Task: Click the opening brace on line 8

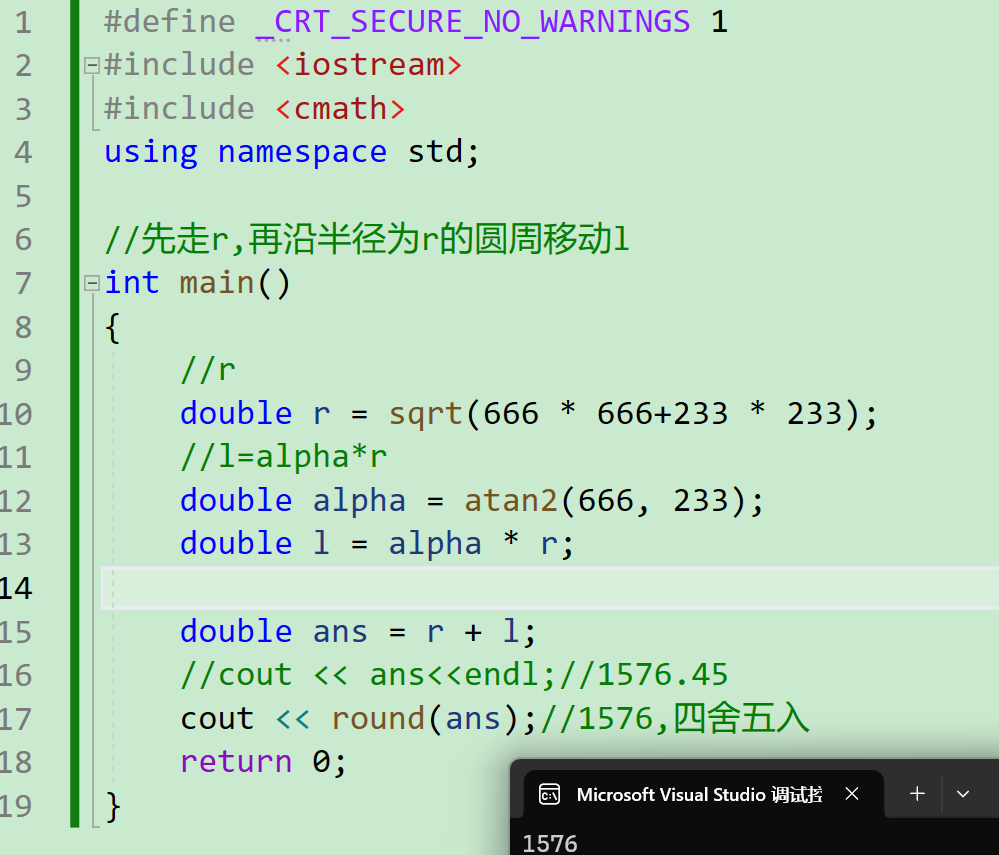Action: coord(113,327)
